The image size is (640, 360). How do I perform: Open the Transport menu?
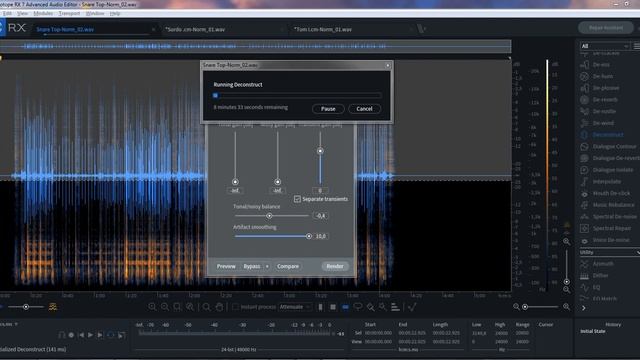pos(69,13)
